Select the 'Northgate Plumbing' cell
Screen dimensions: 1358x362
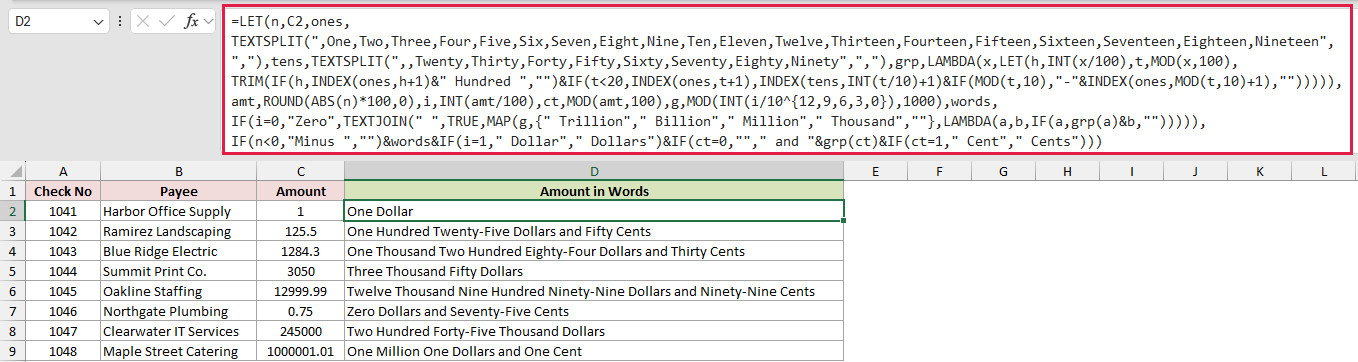(x=178, y=311)
